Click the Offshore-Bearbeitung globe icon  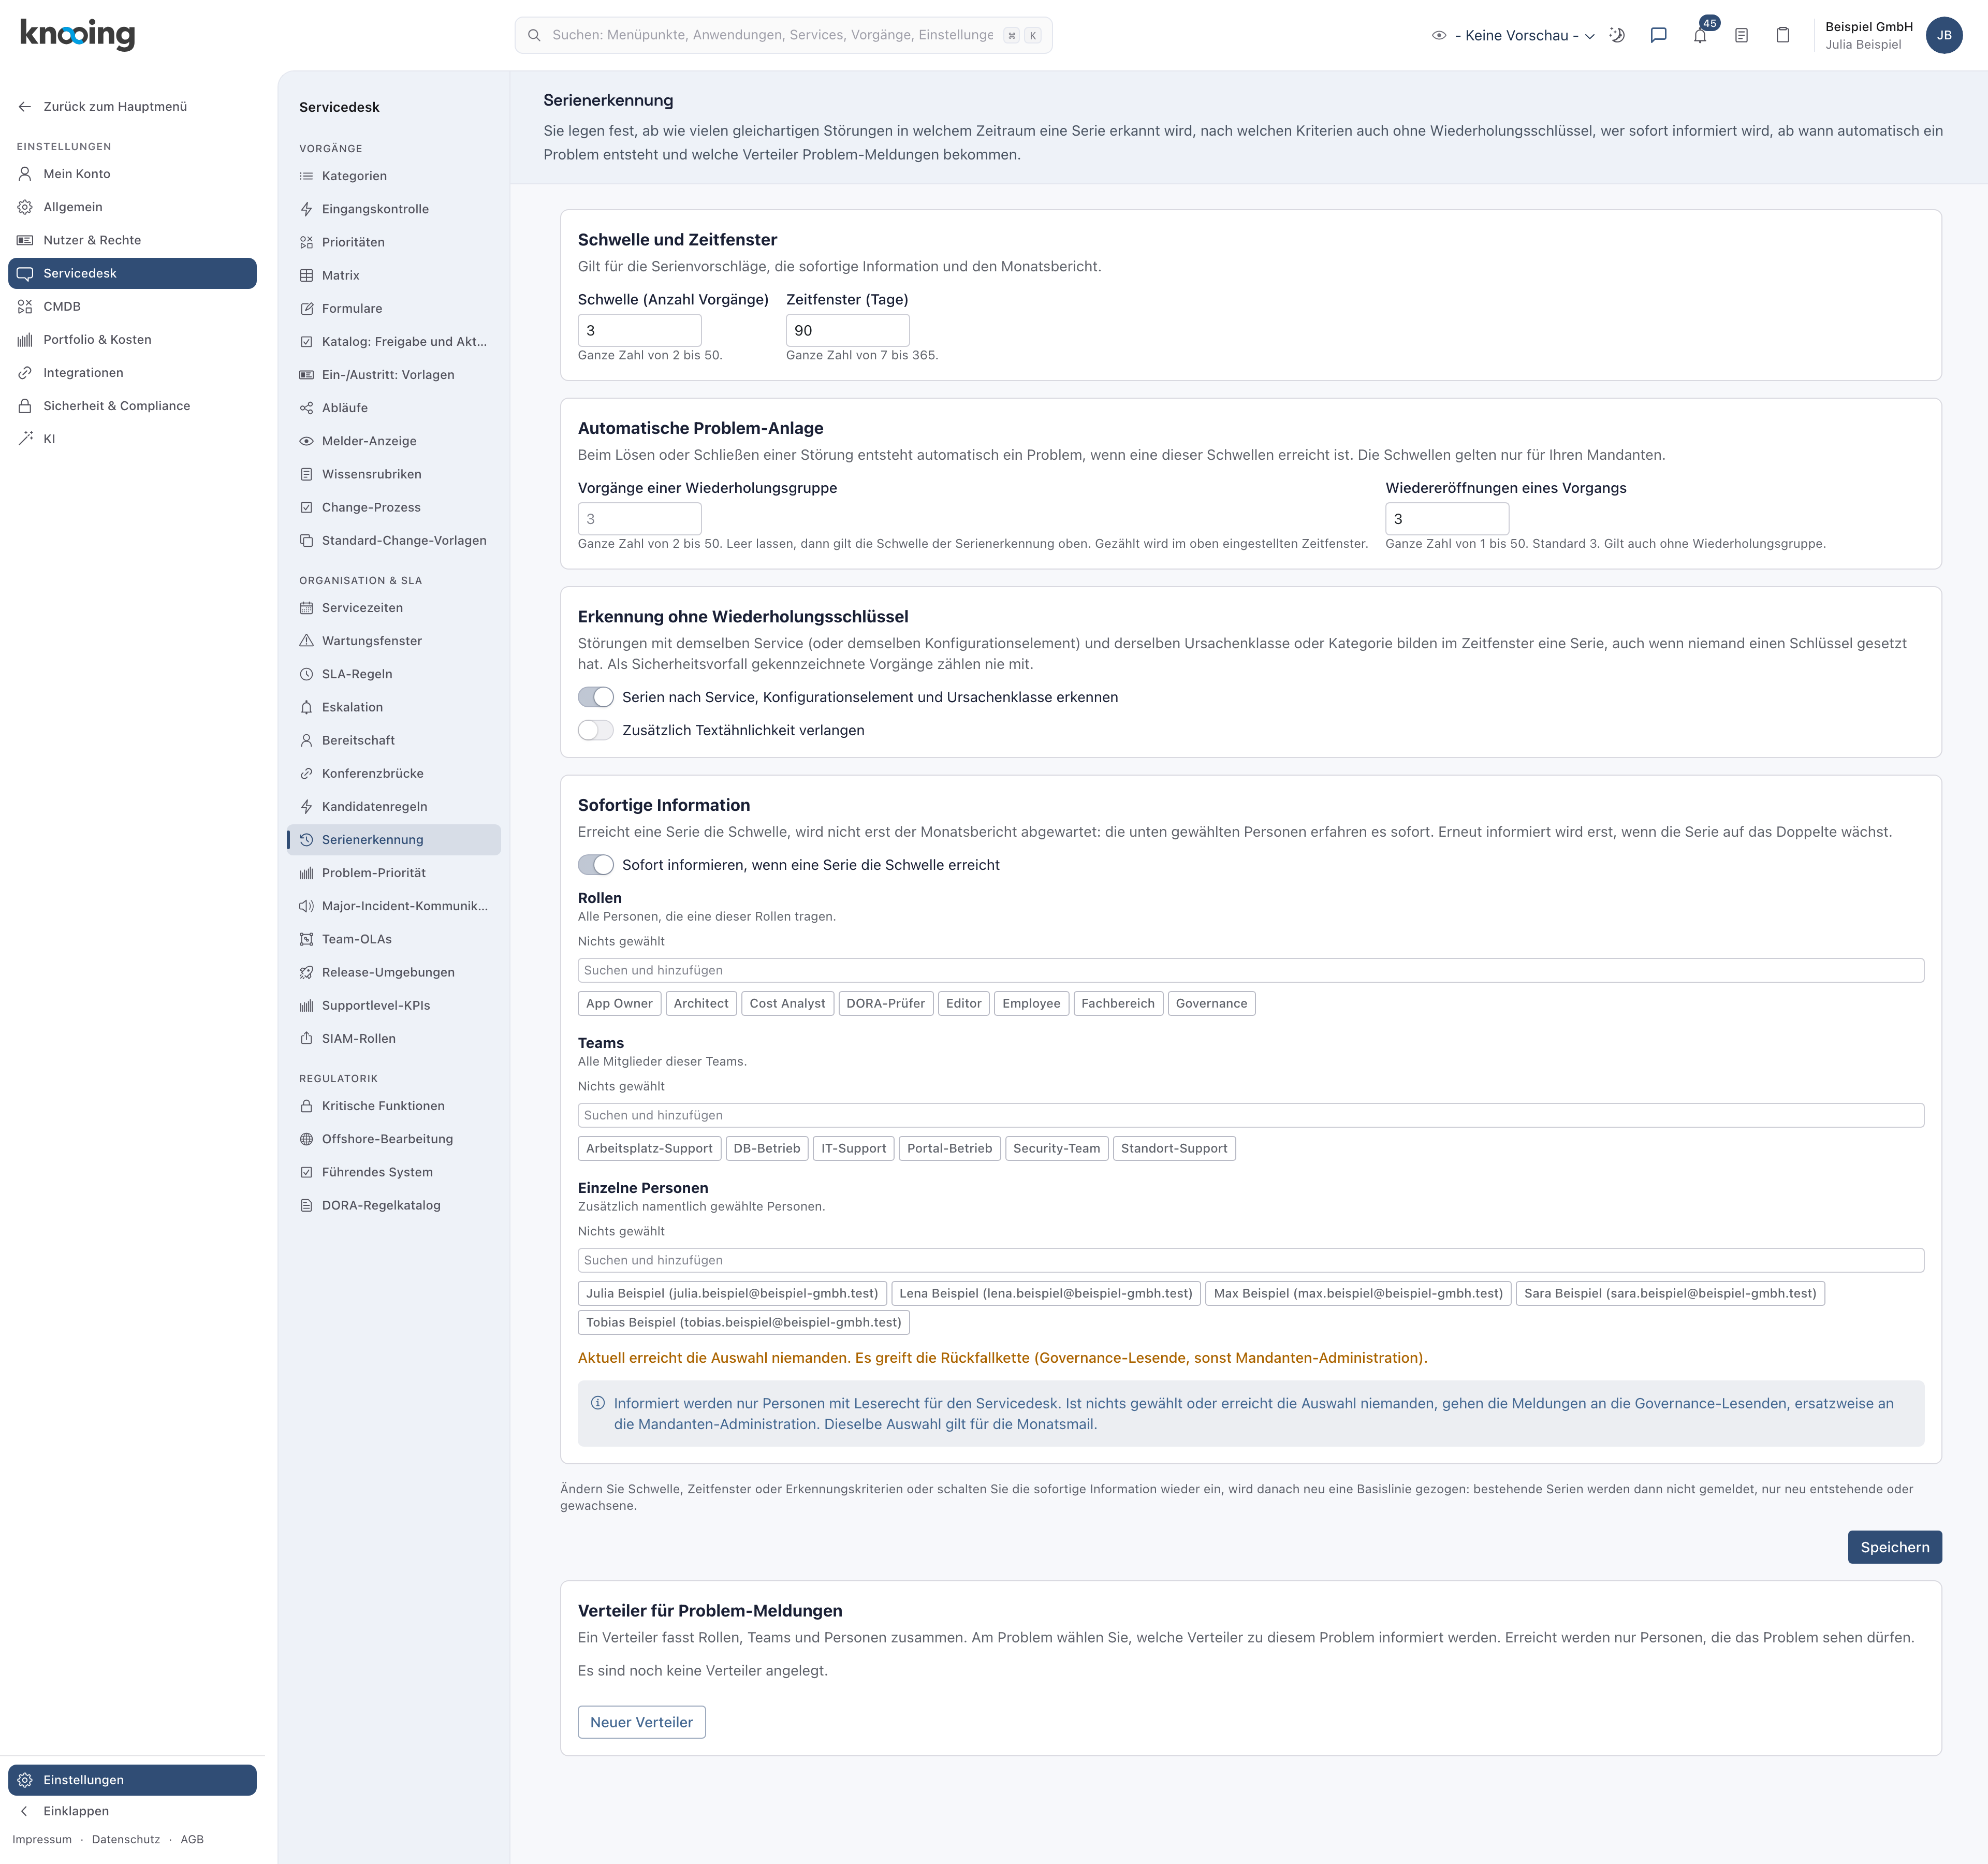tap(306, 1139)
